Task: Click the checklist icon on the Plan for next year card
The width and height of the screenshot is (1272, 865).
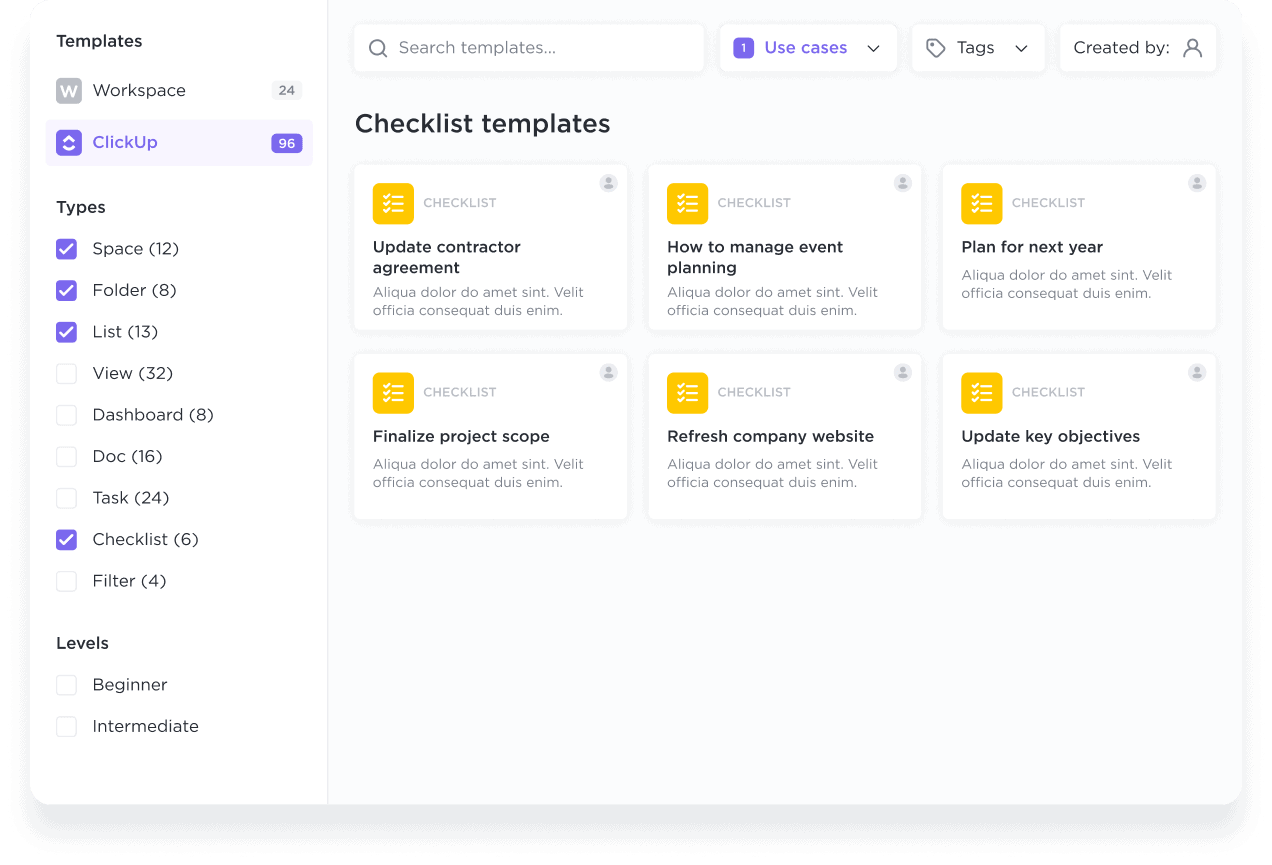Action: (981, 203)
